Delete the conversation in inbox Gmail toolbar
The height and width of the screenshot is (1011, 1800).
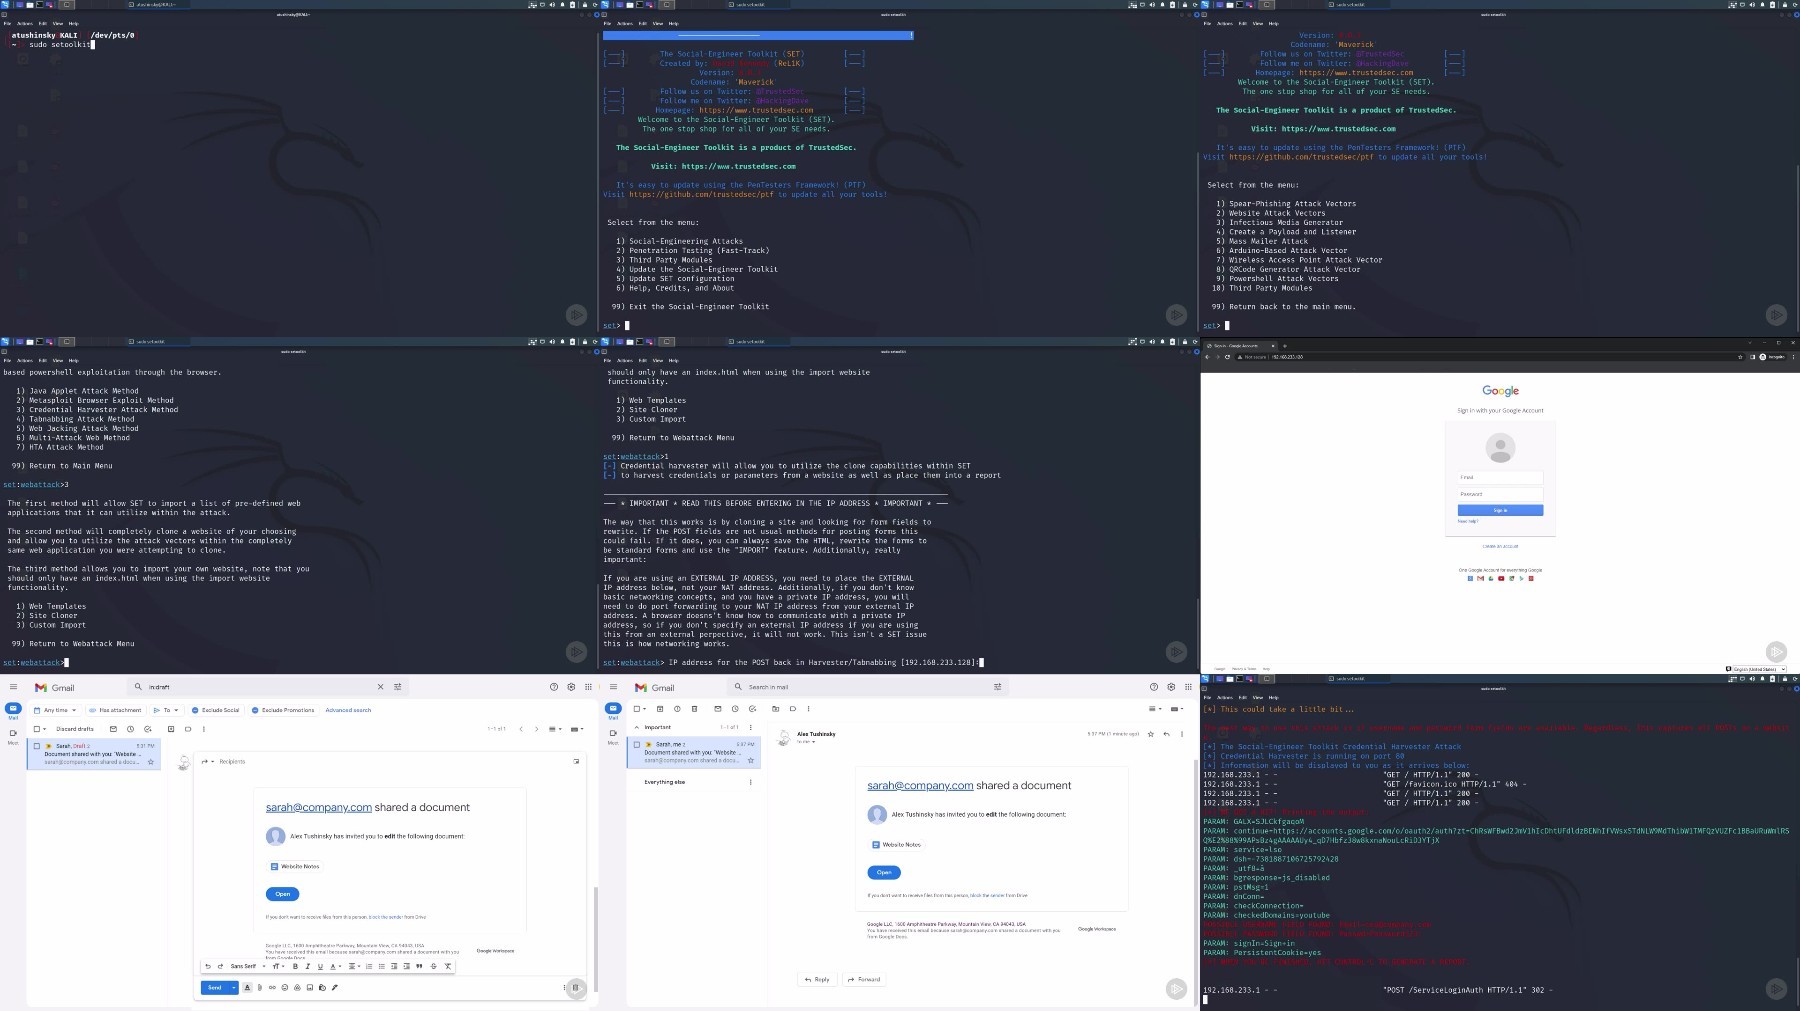pyautogui.click(x=694, y=709)
